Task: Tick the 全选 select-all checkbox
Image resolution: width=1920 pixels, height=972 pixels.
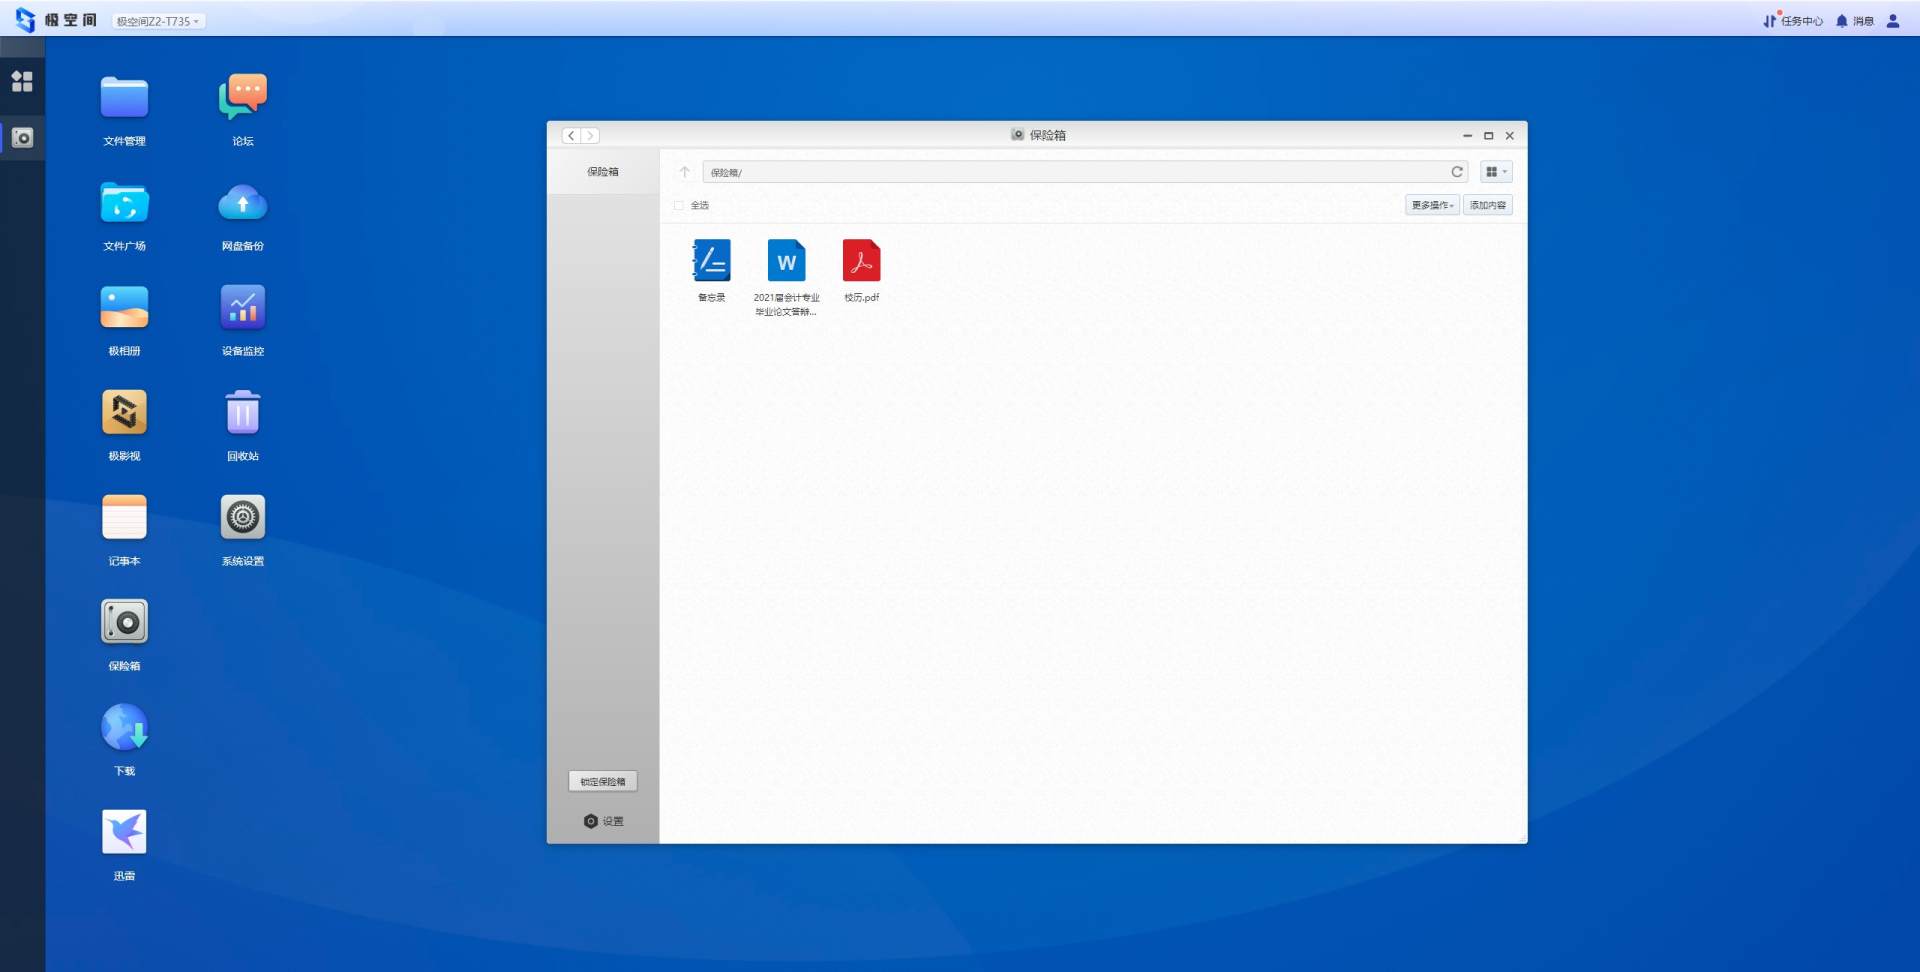Action: (x=679, y=206)
